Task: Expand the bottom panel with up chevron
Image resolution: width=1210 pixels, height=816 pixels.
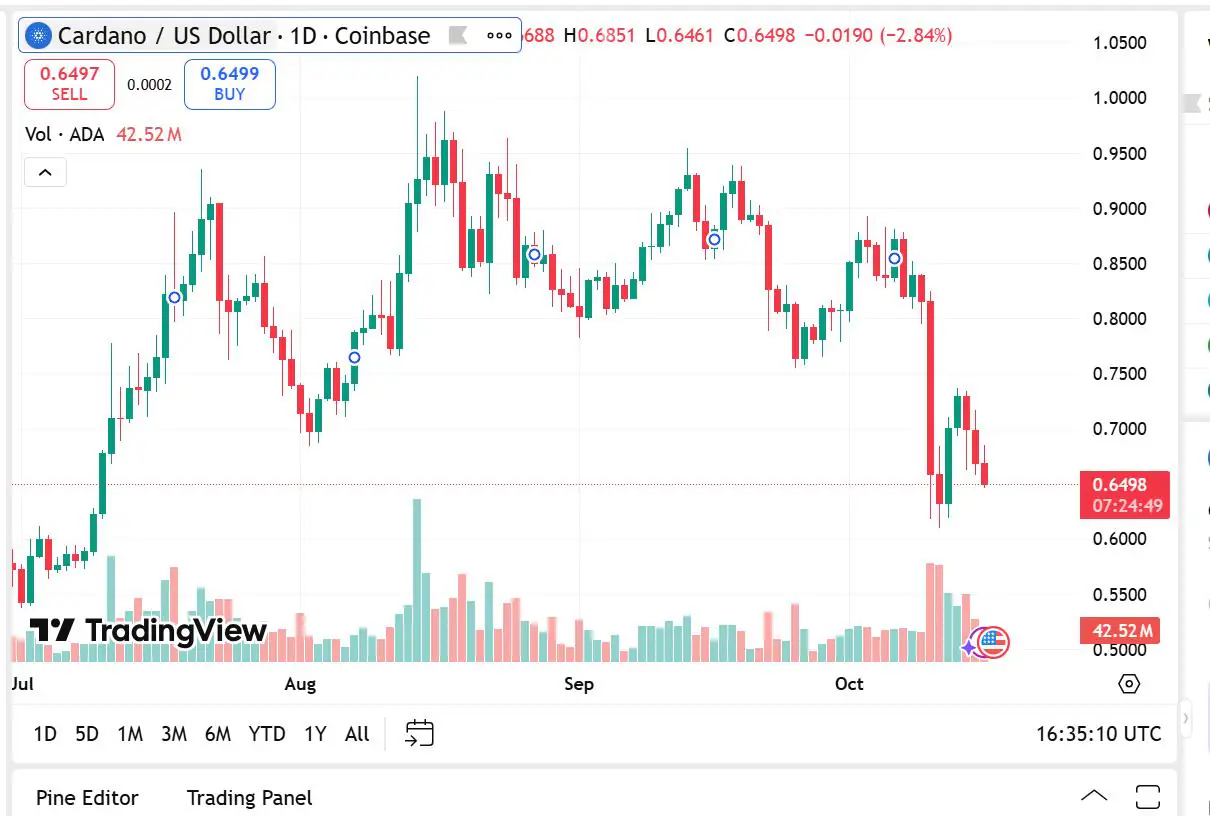Action: (x=1094, y=797)
